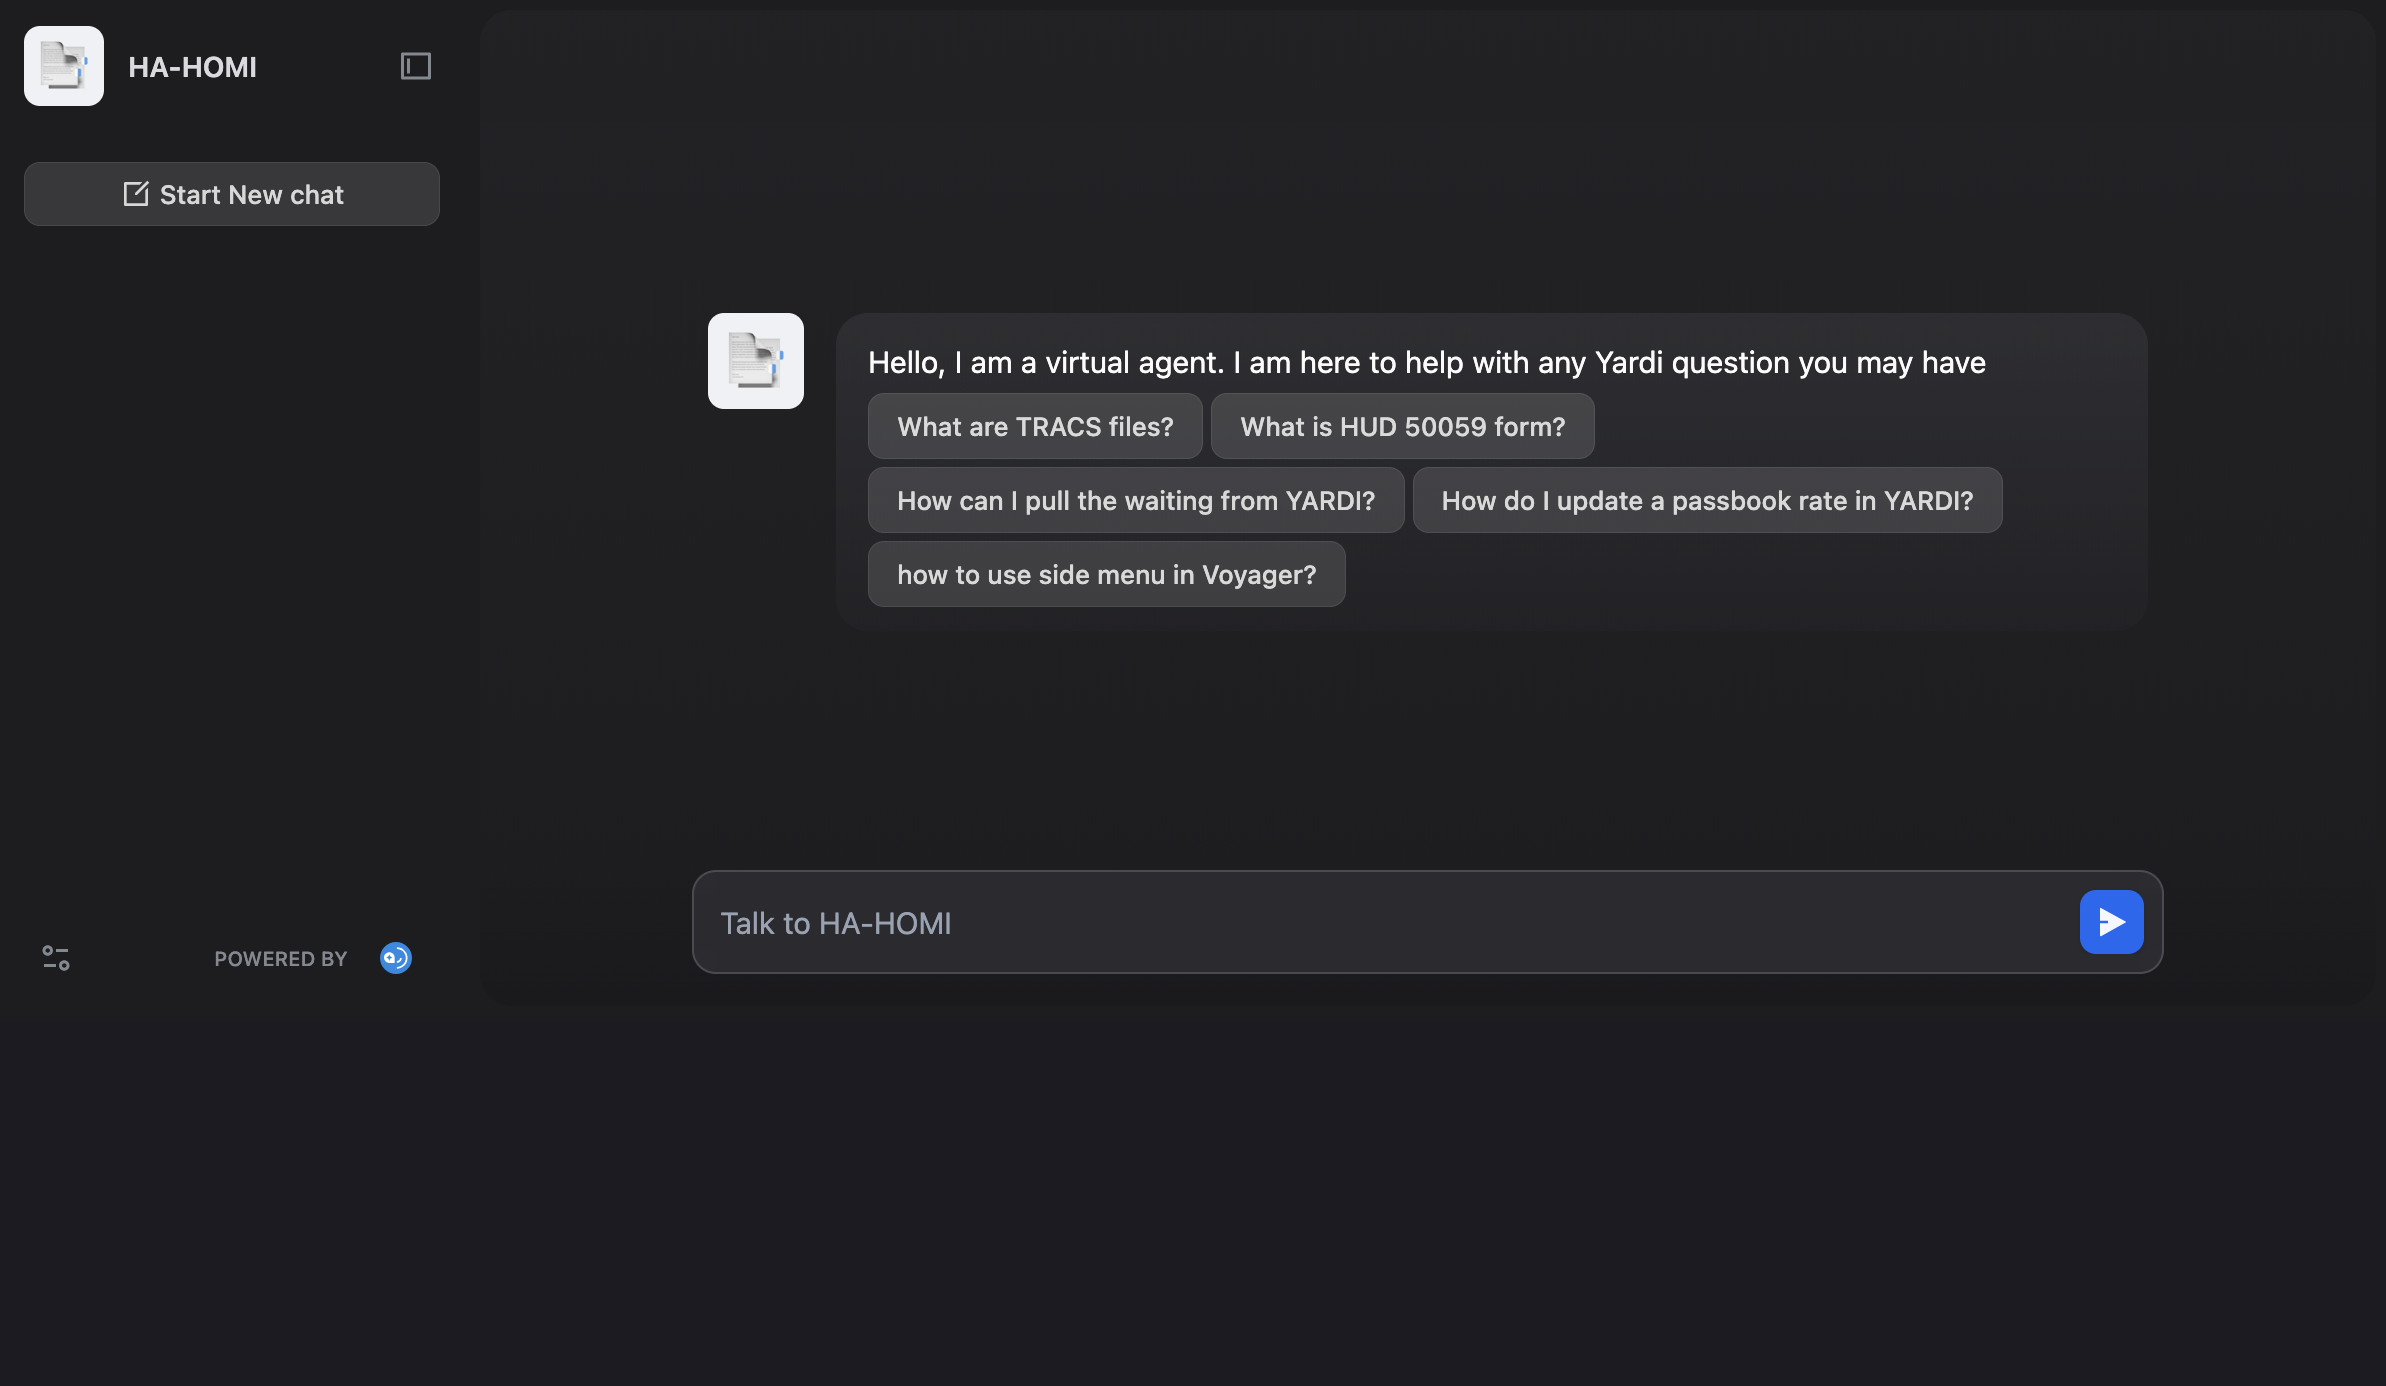Click the "Hello, I am a virtual agent" greeting text
This screenshot has width=2386, height=1386.
1426,363
